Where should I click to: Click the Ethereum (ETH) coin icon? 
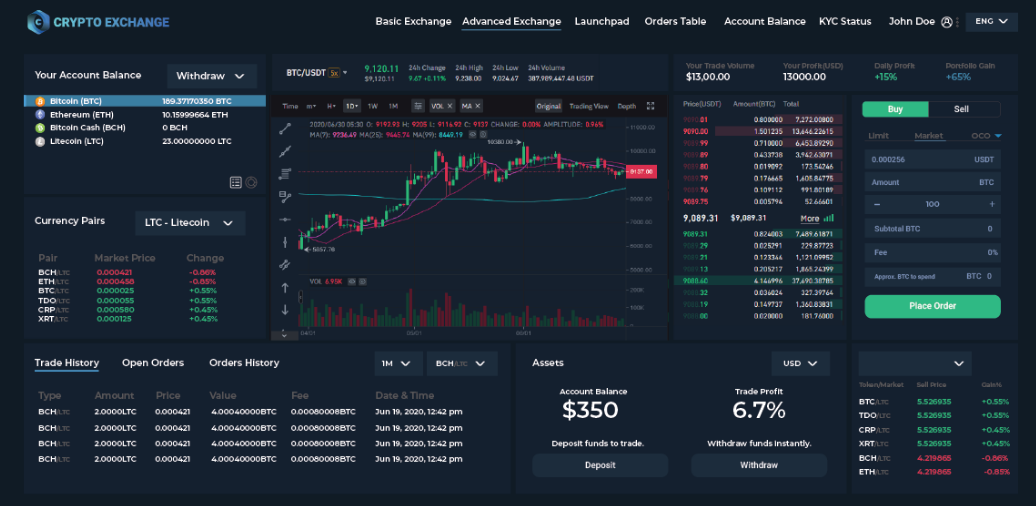tap(40, 115)
